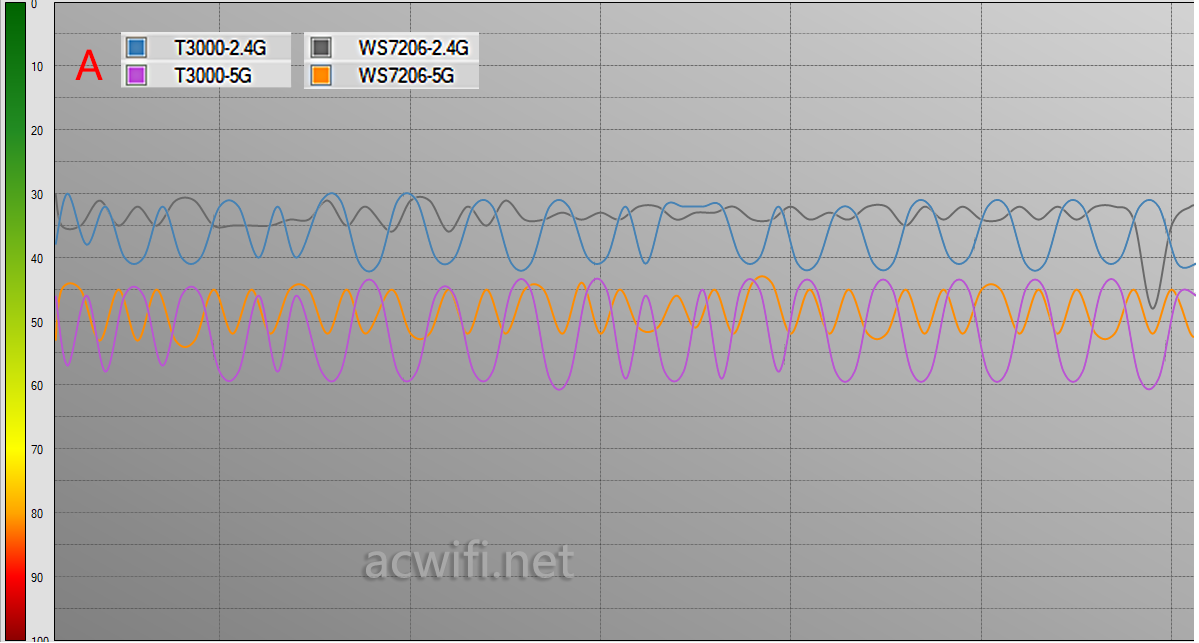Click the "30" value on the vertical axis
Viewport: 1199px width, 643px height.
(37, 195)
